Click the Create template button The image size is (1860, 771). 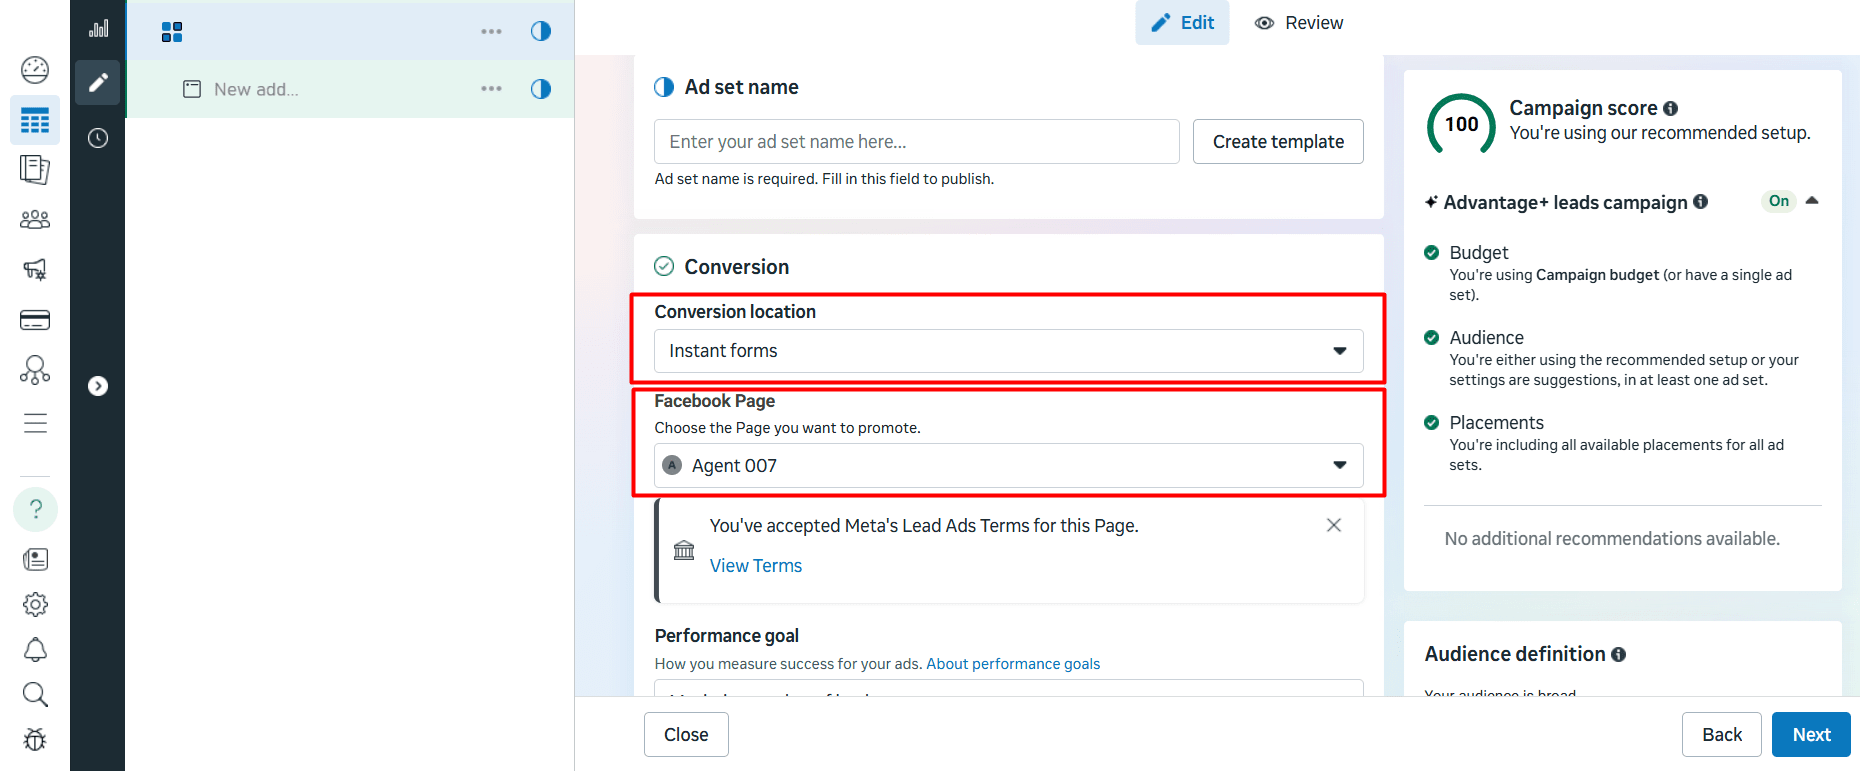tap(1277, 141)
